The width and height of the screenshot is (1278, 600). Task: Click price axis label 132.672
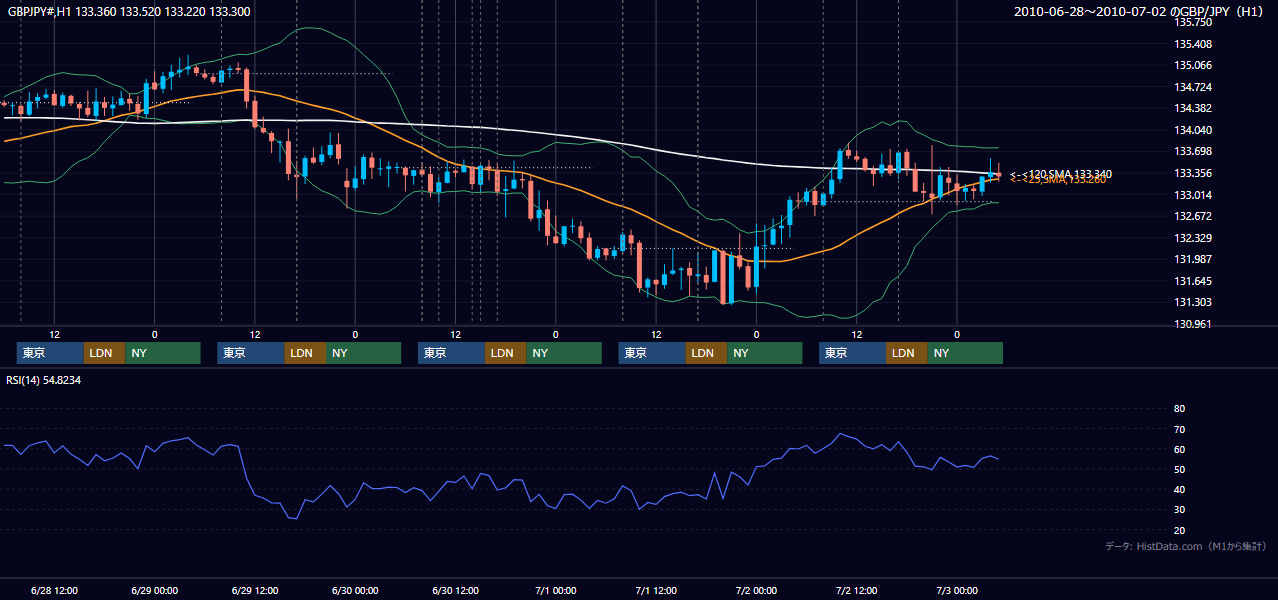click(x=1193, y=216)
